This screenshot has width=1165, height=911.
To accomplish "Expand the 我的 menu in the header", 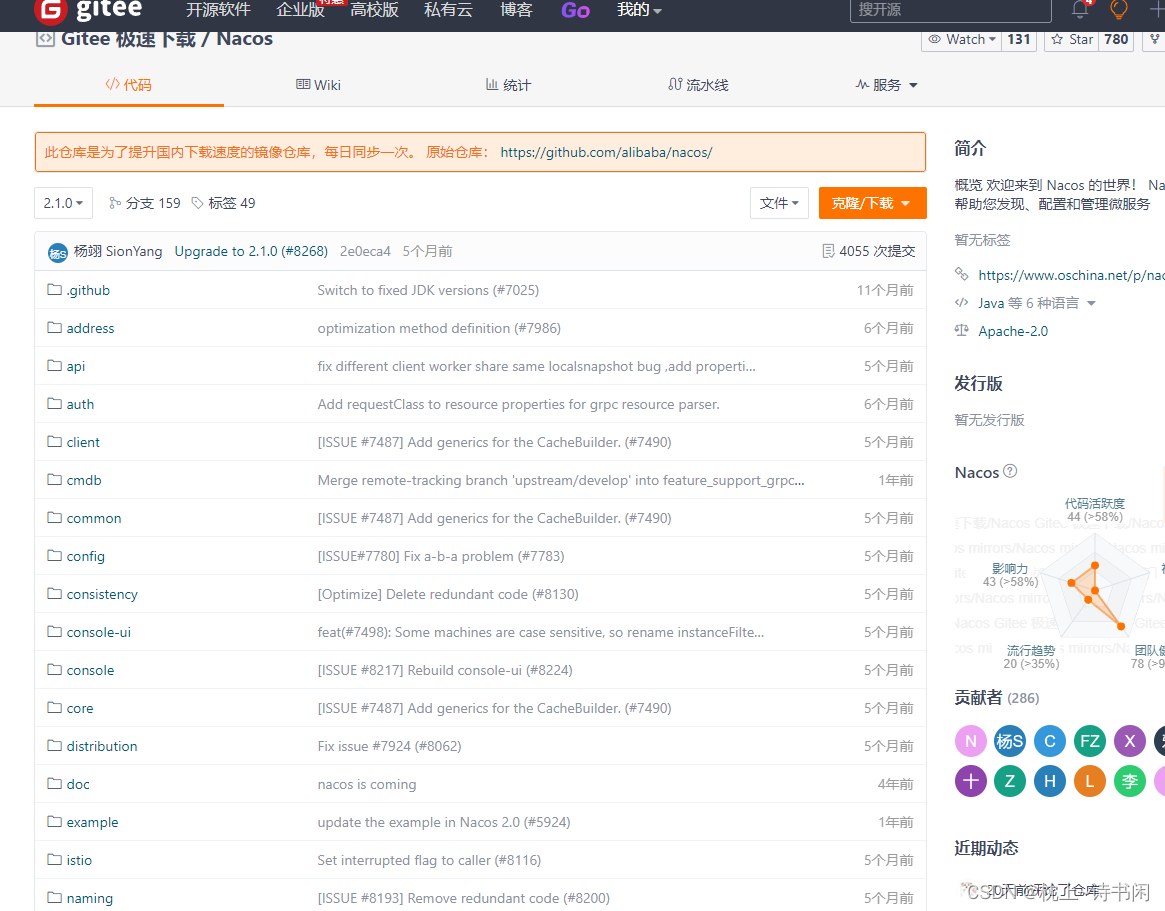I will [639, 10].
